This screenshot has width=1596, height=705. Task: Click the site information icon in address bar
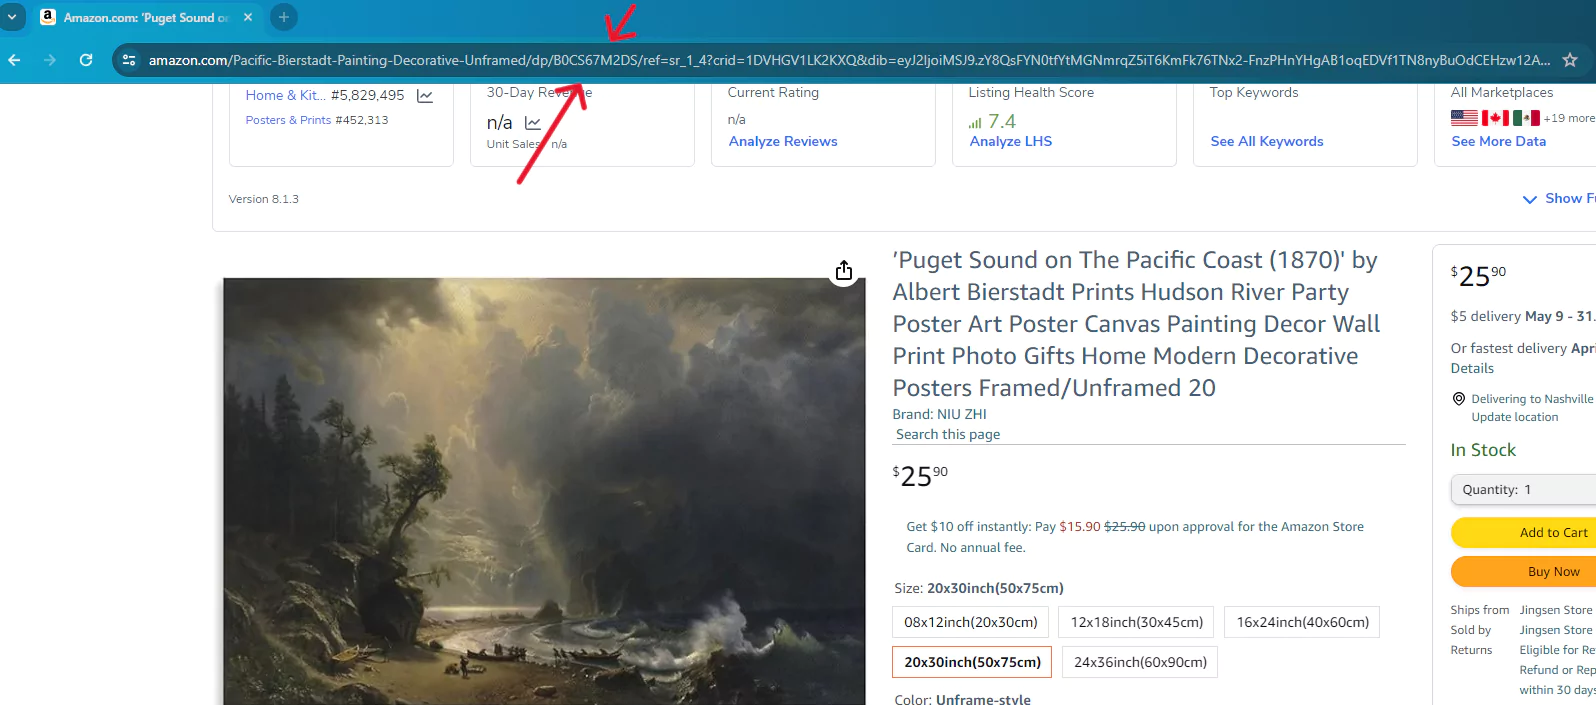click(129, 60)
